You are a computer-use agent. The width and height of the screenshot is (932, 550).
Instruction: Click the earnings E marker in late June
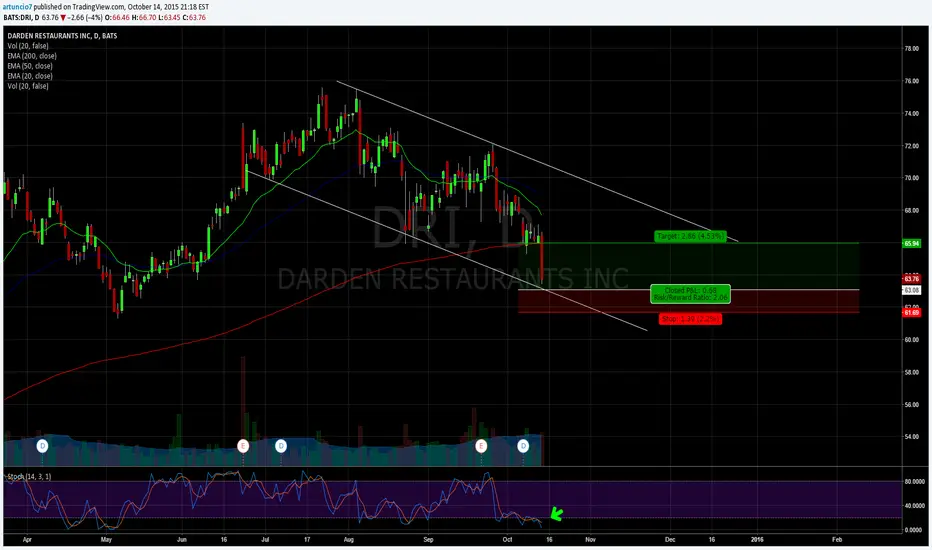pyautogui.click(x=243, y=446)
